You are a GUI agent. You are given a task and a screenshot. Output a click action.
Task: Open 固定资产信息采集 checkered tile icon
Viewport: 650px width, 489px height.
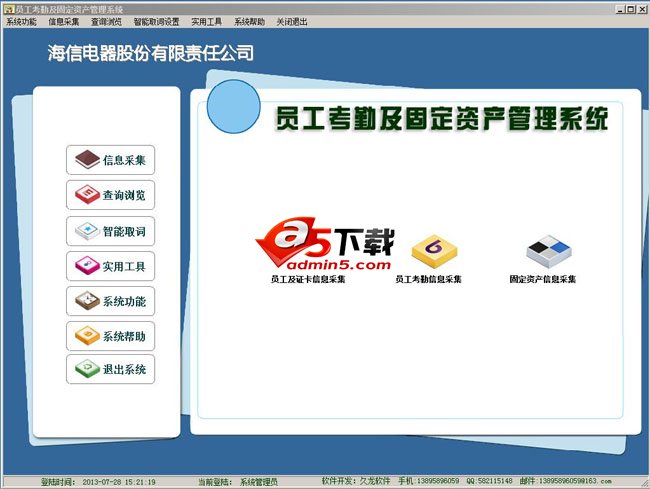[x=548, y=251]
